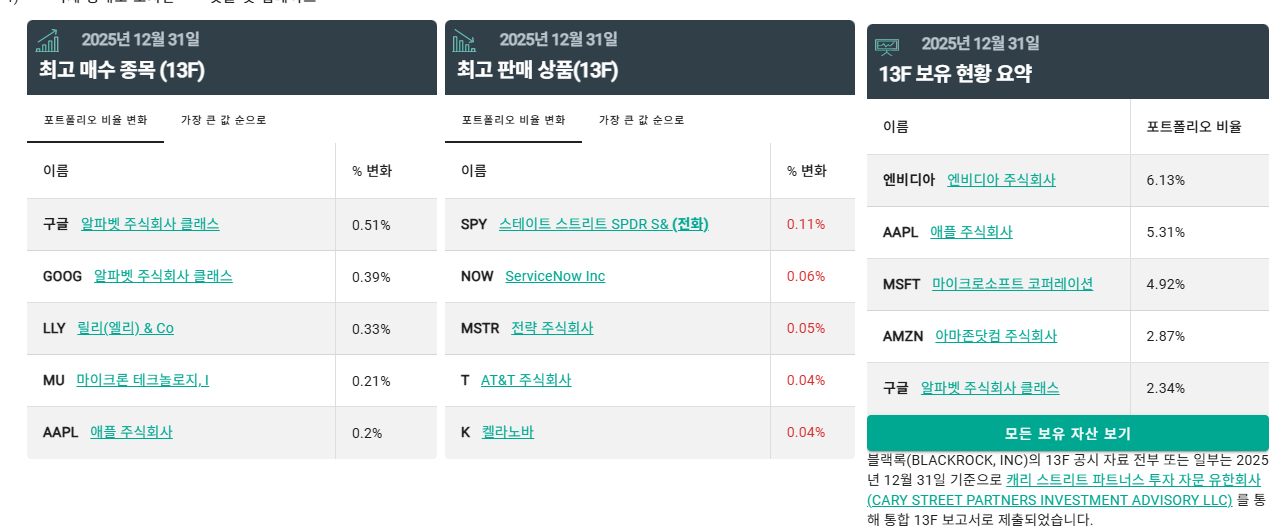The height and width of the screenshot is (531, 1283).
Task: Switch to 가장 큰 값 순으로 tab under 최고 판매 상품
Action: (x=642, y=120)
